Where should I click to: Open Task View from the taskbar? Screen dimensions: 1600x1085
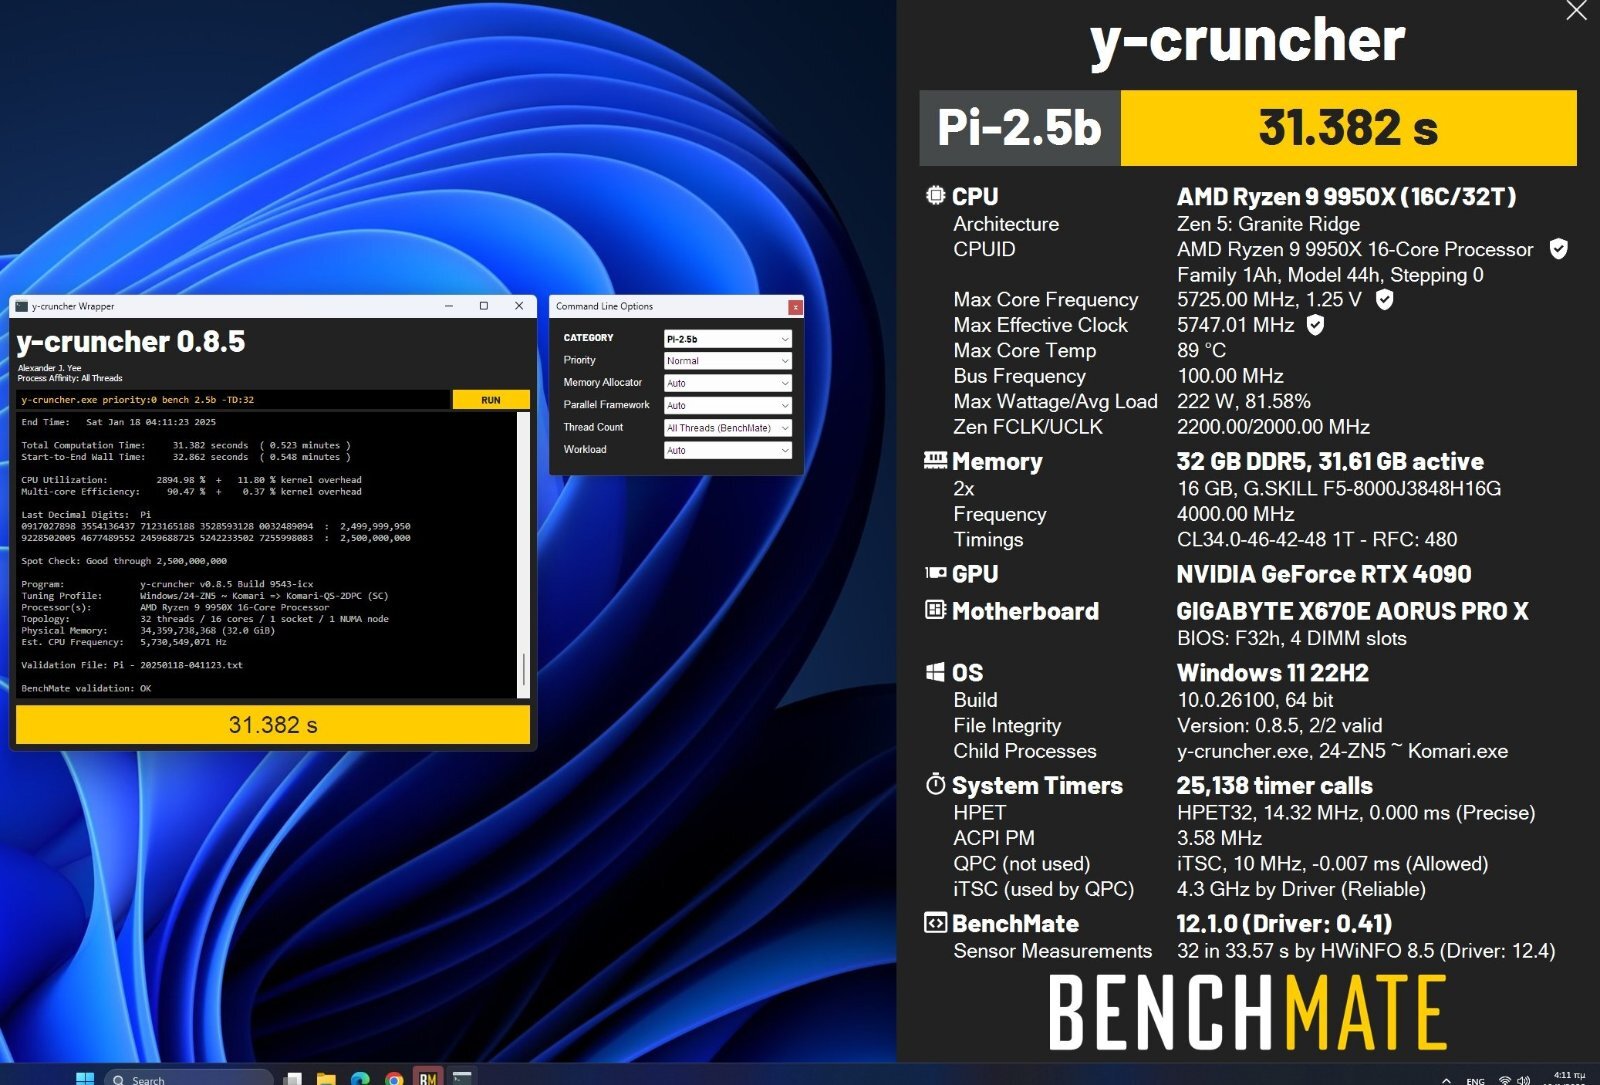point(293,1079)
